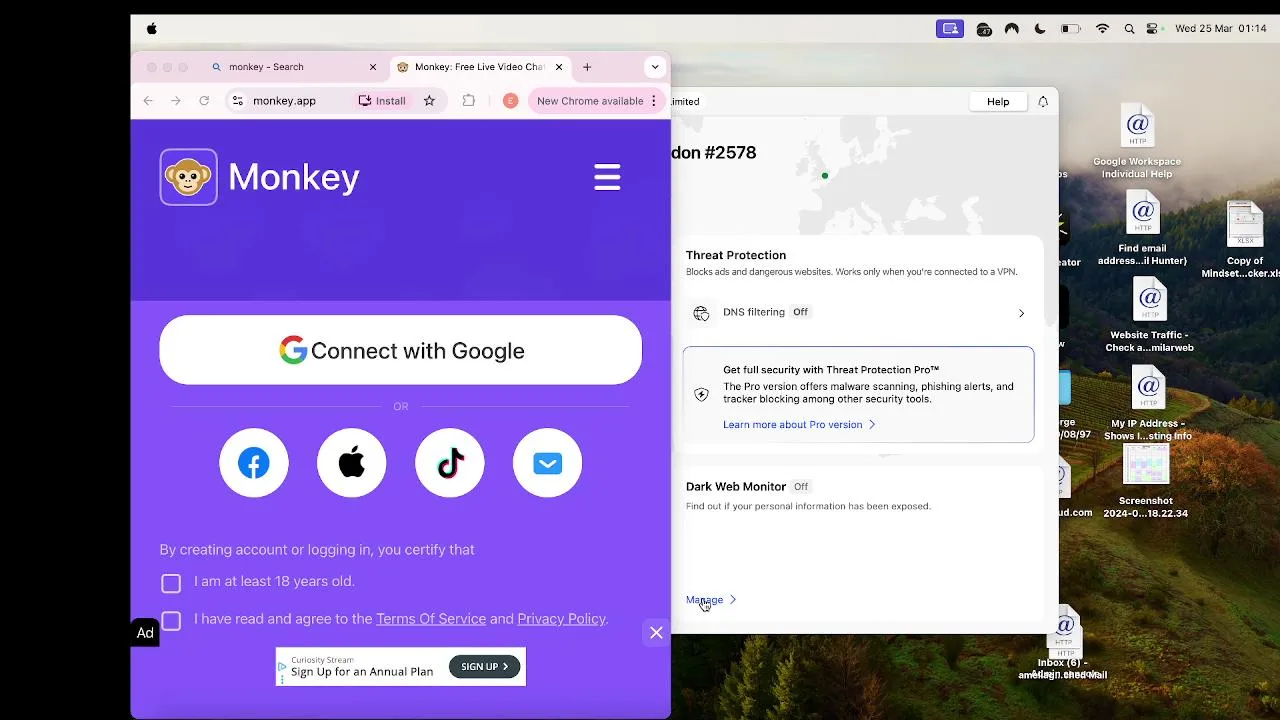Image resolution: width=1280 pixels, height=720 pixels.
Task: Select Monkey Free Live Video Chat tab
Action: pyautogui.click(x=479, y=67)
